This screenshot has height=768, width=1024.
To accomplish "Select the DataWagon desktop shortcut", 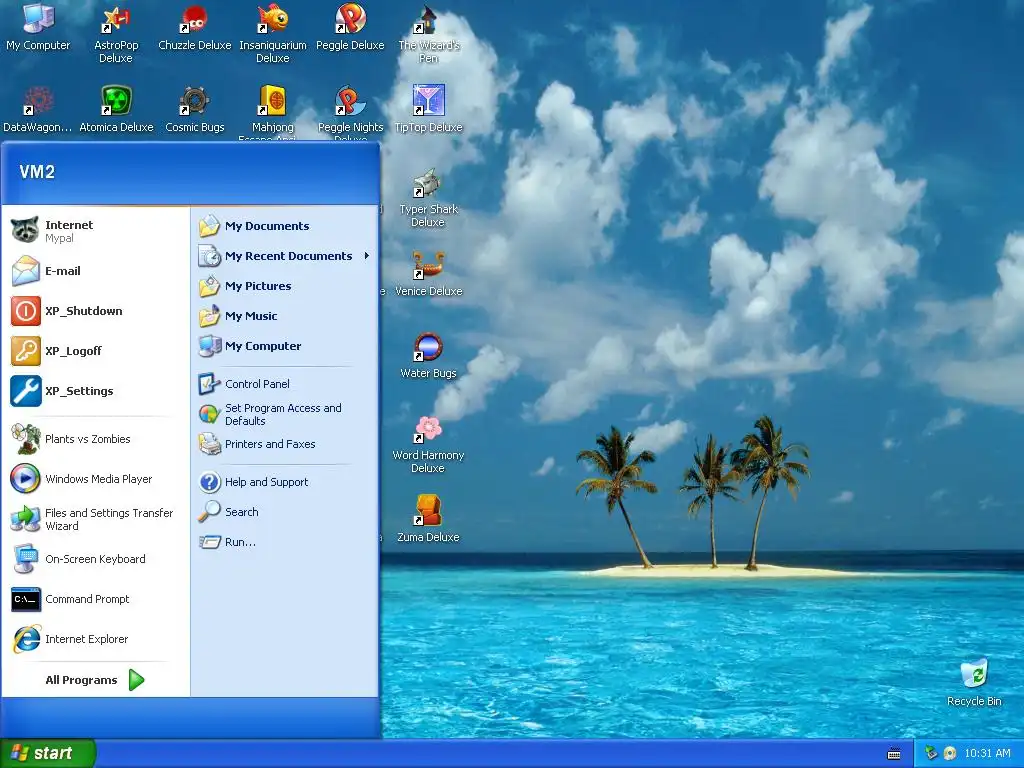I will pyautogui.click(x=38, y=109).
